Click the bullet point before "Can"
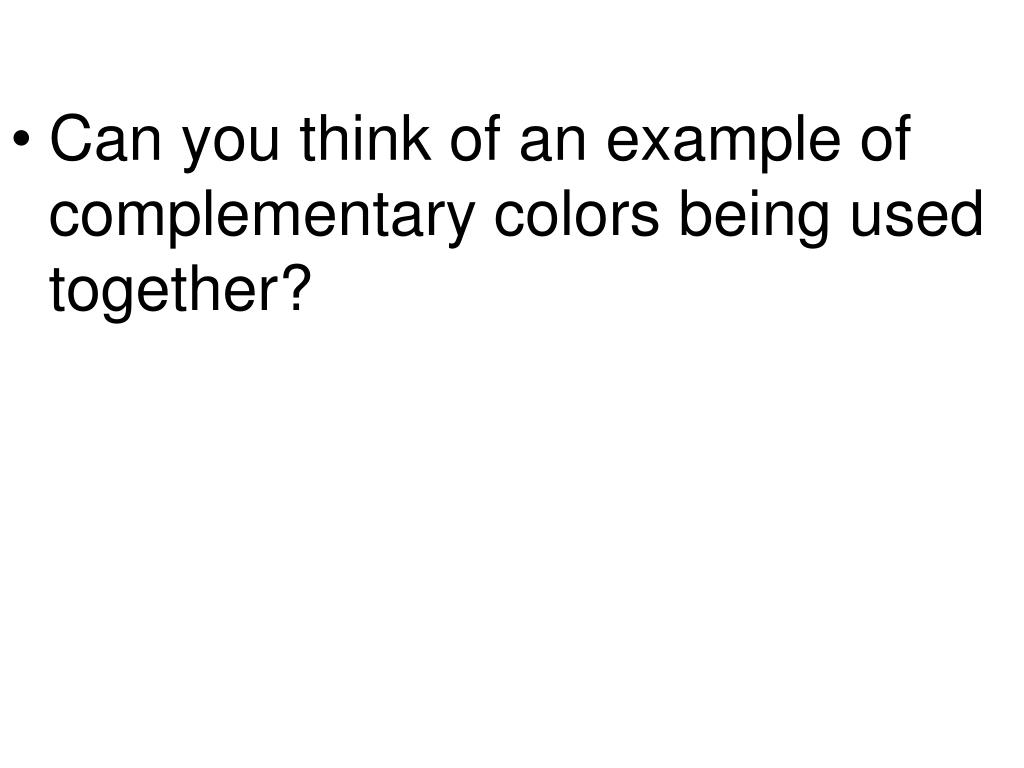The image size is (1024, 768). 22,139
